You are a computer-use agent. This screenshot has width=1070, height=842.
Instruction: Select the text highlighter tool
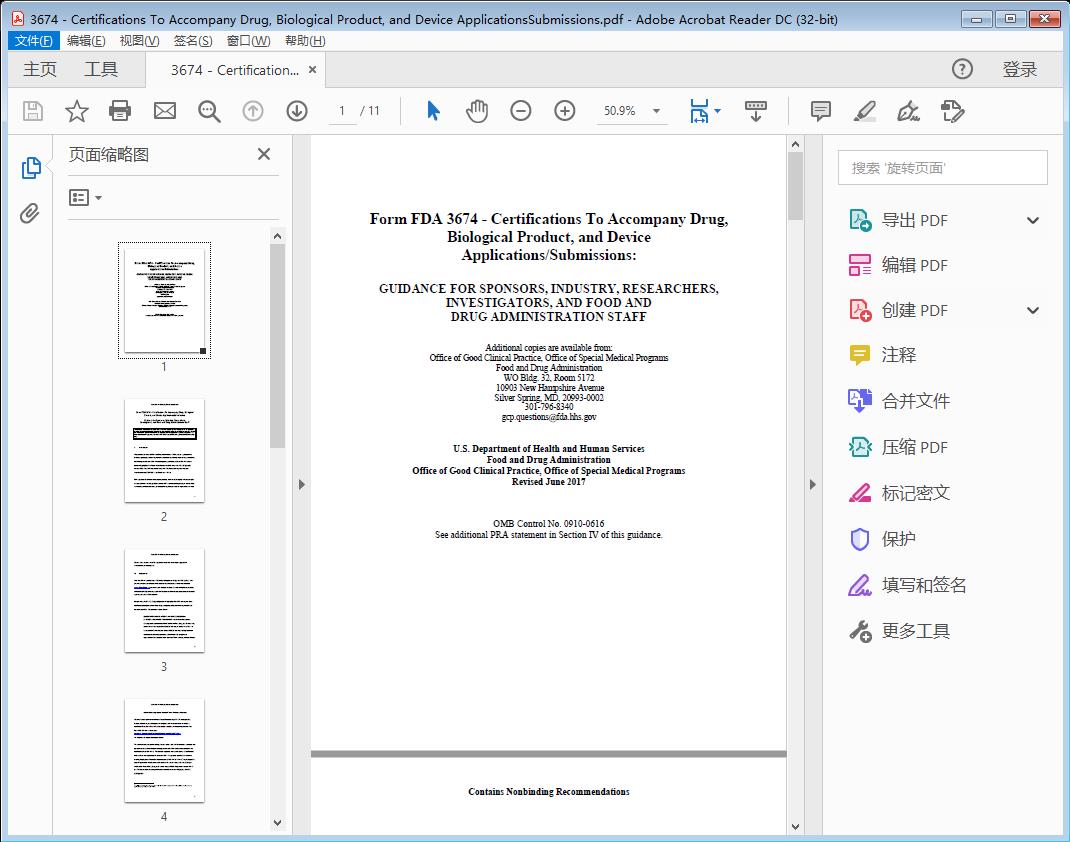864,111
